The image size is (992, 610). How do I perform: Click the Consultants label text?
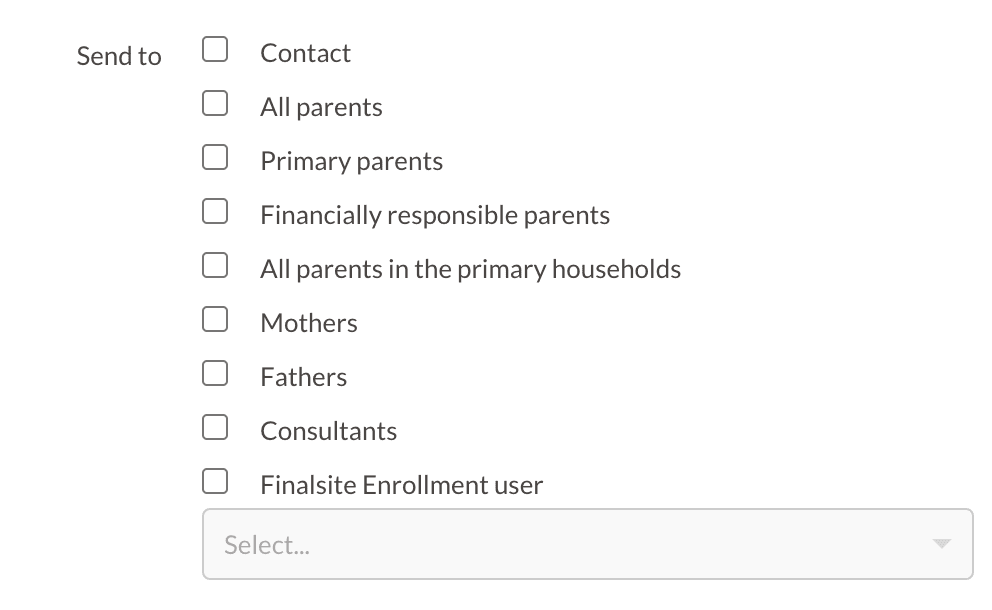coord(328,431)
